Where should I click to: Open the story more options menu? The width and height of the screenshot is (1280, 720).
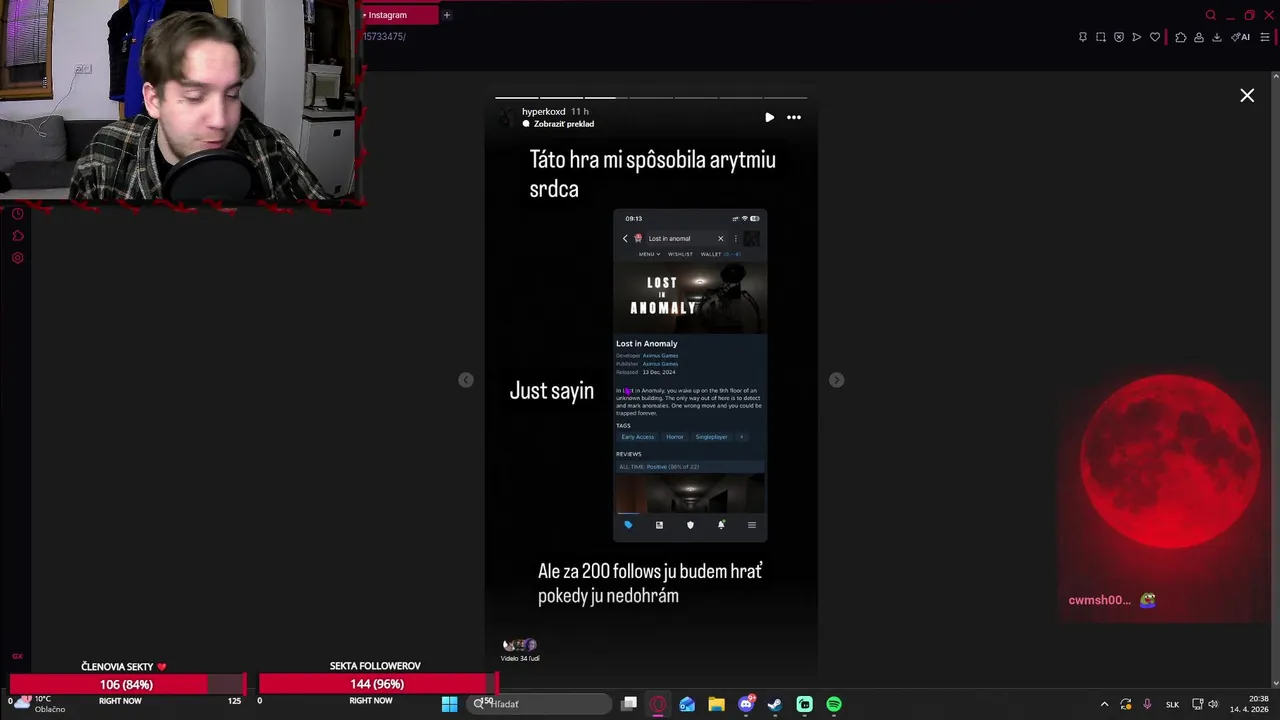[x=793, y=117]
